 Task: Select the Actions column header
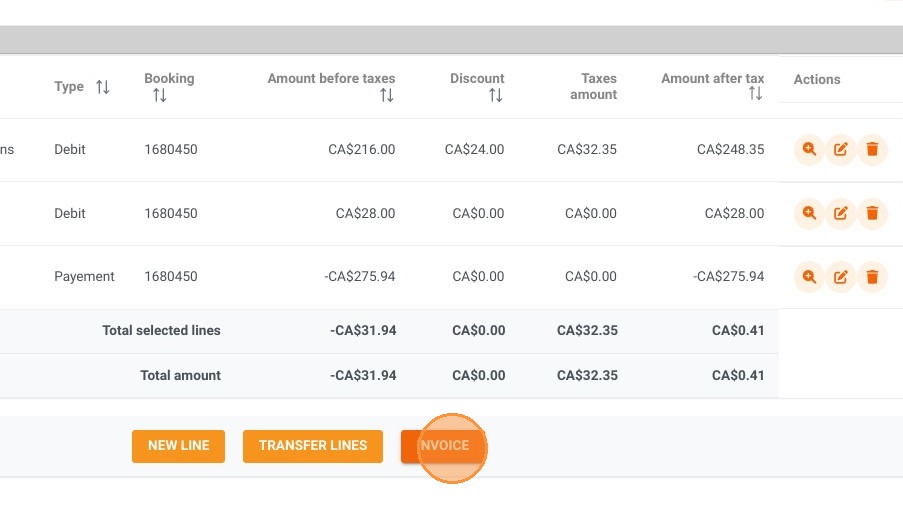(817, 79)
